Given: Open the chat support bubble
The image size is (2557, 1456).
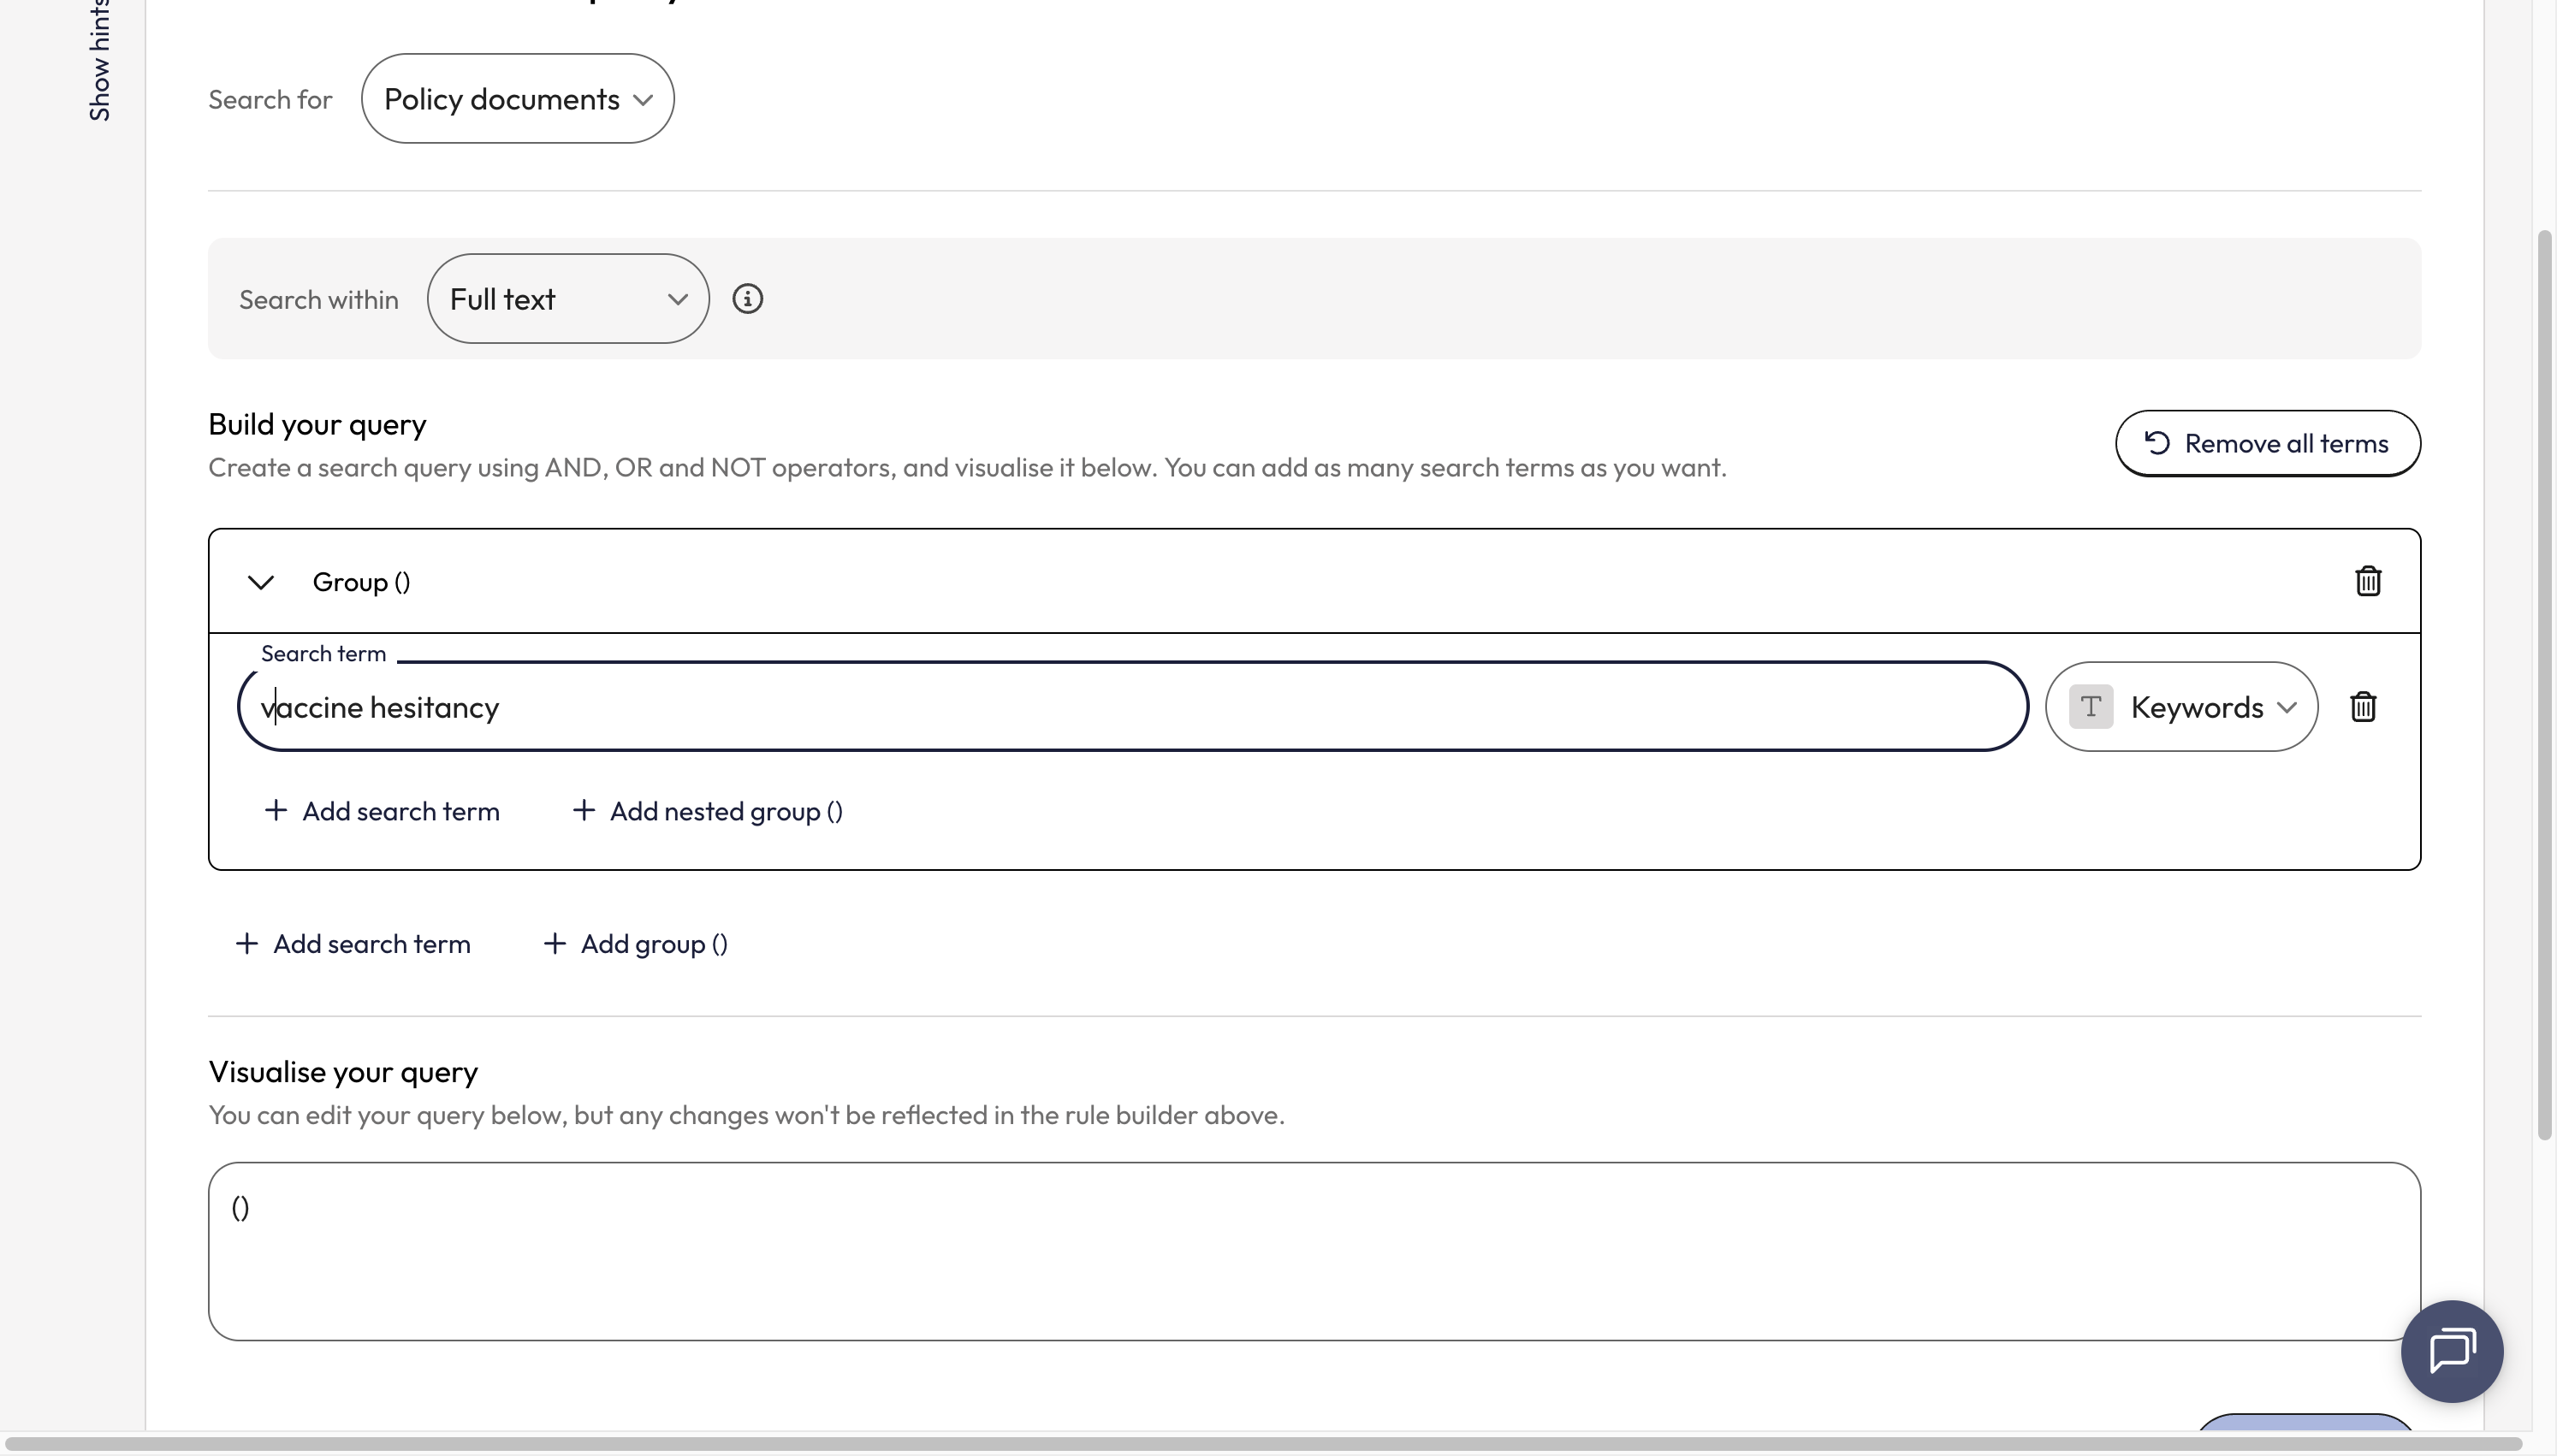Looking at the screenshot, I should (2451, 1351).
